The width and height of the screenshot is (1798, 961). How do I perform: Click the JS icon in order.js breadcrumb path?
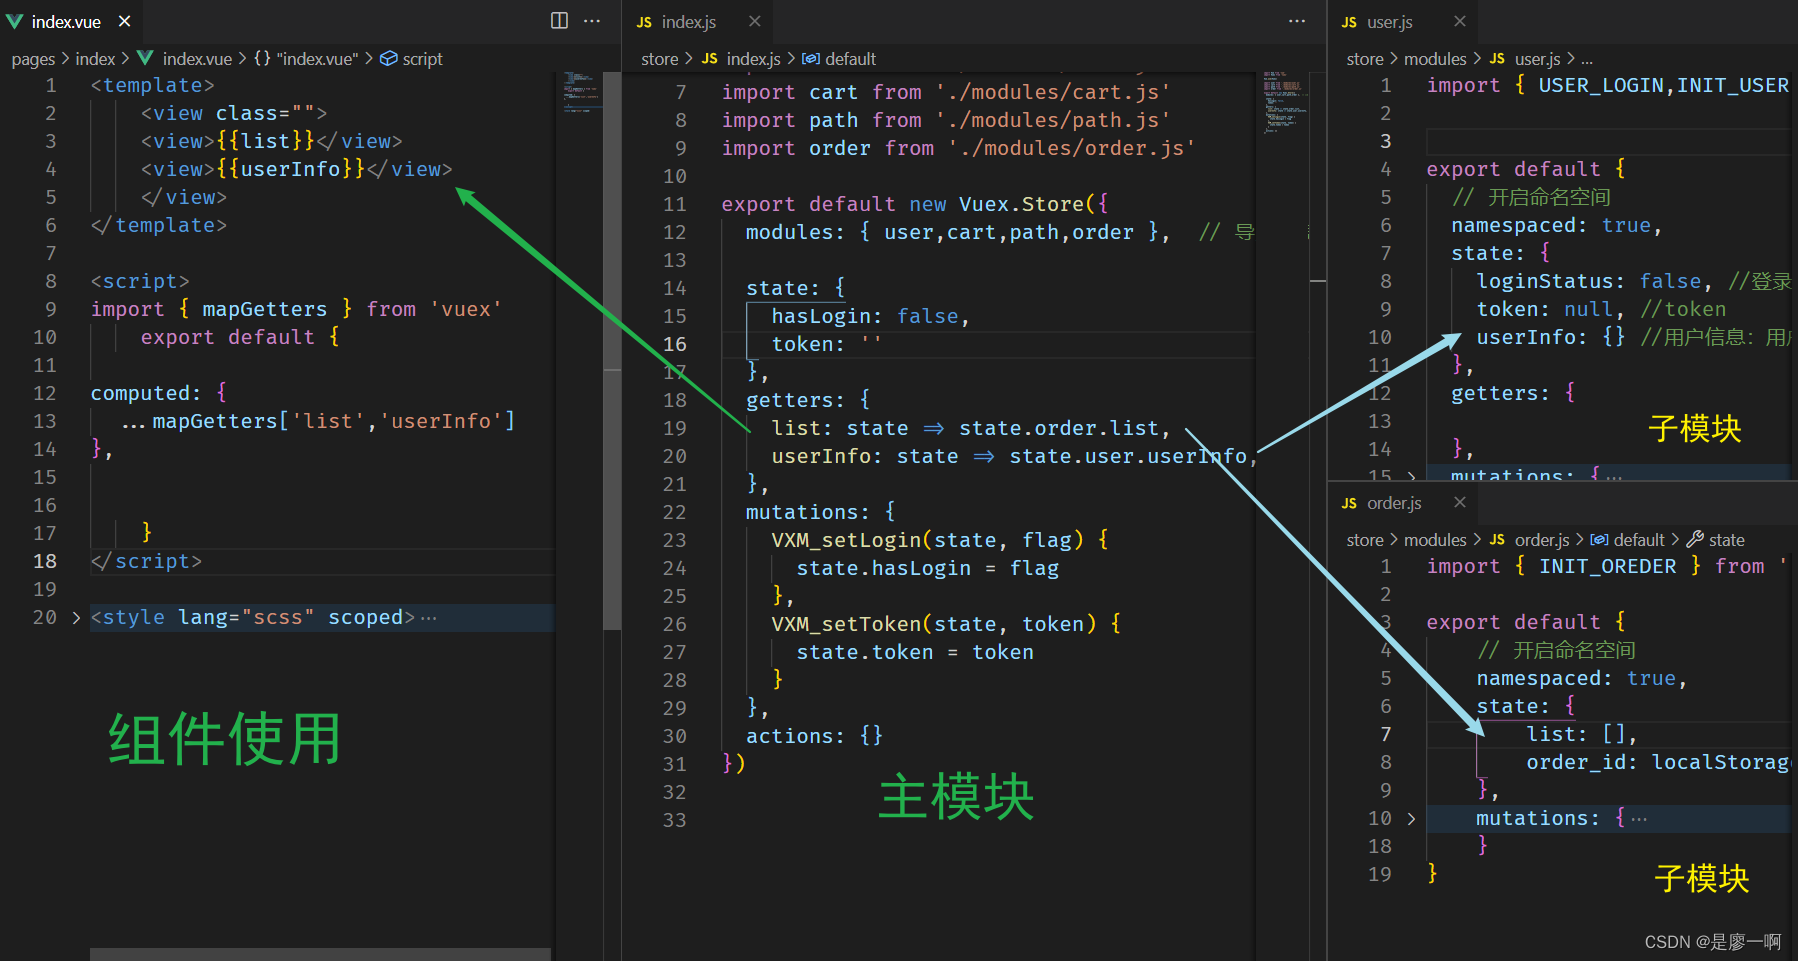click(x=1497, y=539)
